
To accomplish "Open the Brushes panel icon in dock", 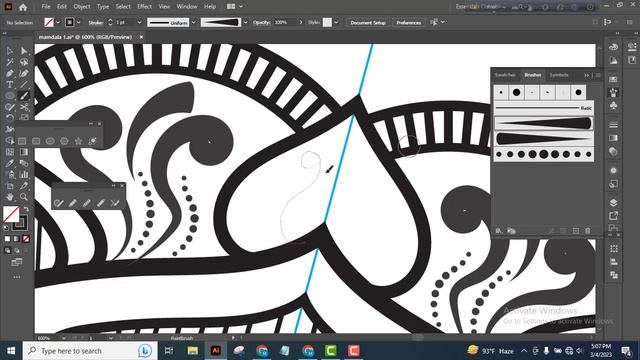I will coord(613,93).
